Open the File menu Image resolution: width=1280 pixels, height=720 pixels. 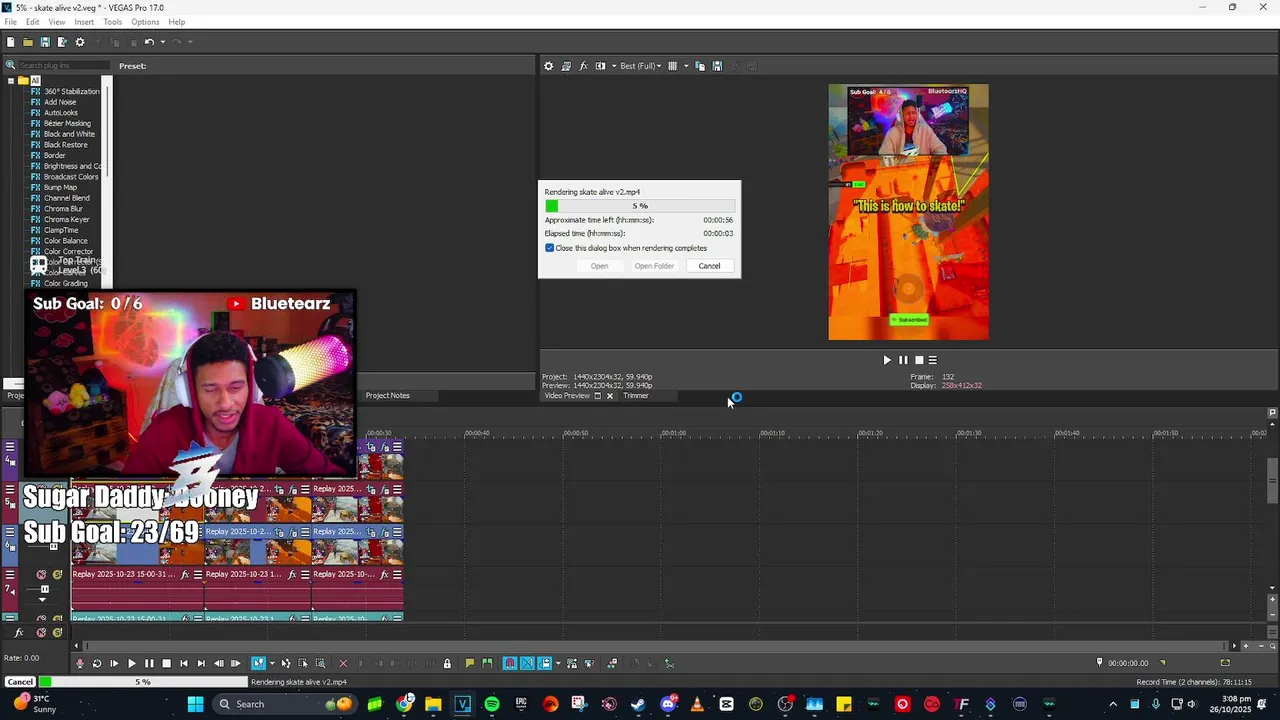pos(10,22)
